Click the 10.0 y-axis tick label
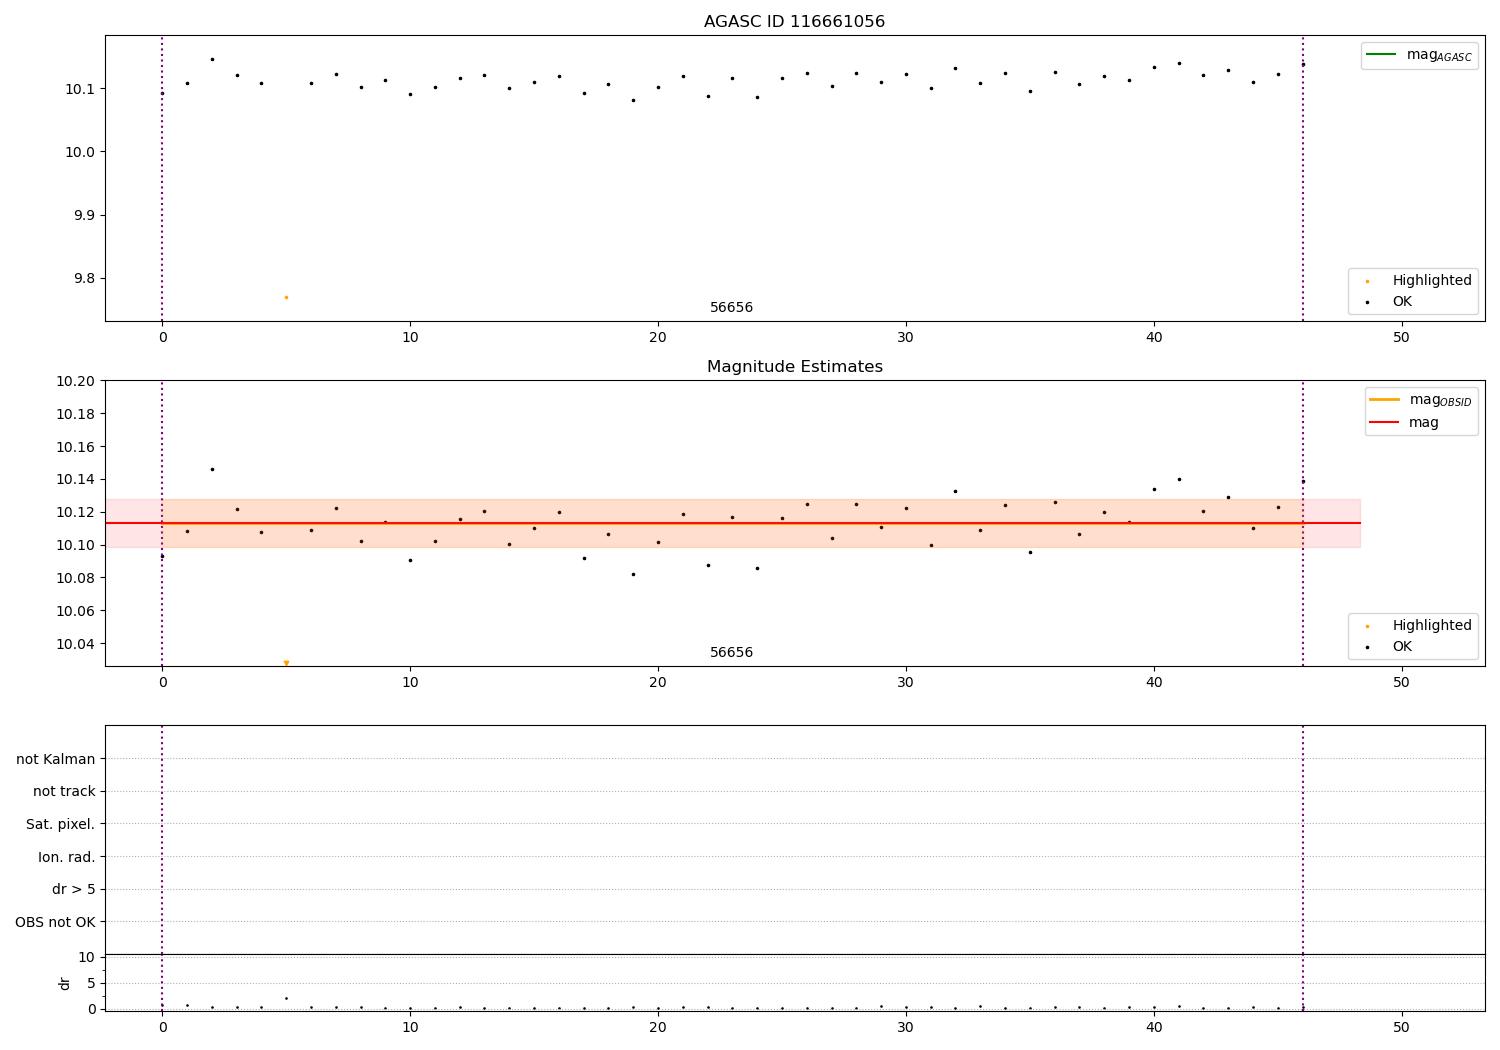 (78, 152)
